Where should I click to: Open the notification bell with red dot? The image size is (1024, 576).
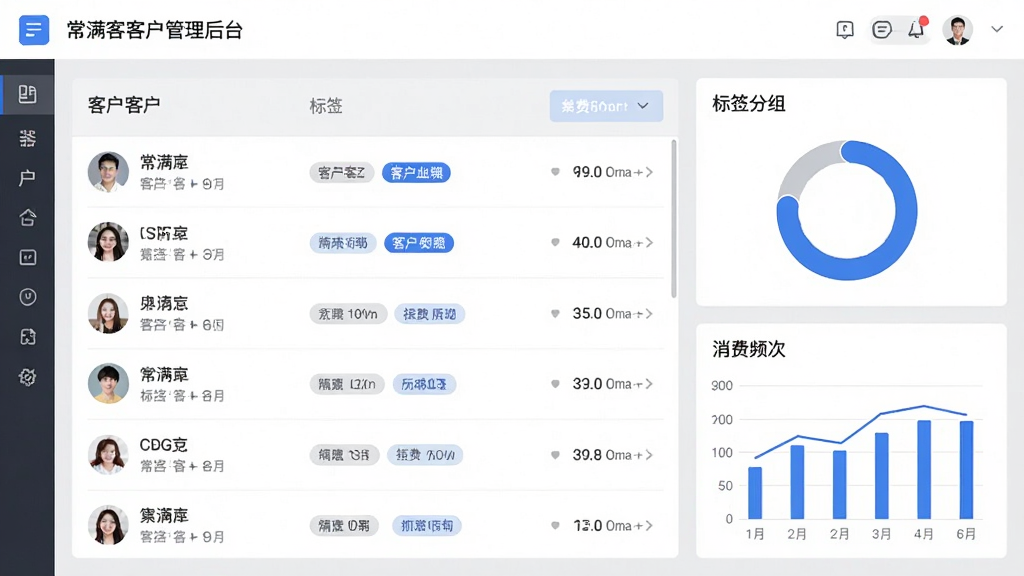click(x=917, y=29)
